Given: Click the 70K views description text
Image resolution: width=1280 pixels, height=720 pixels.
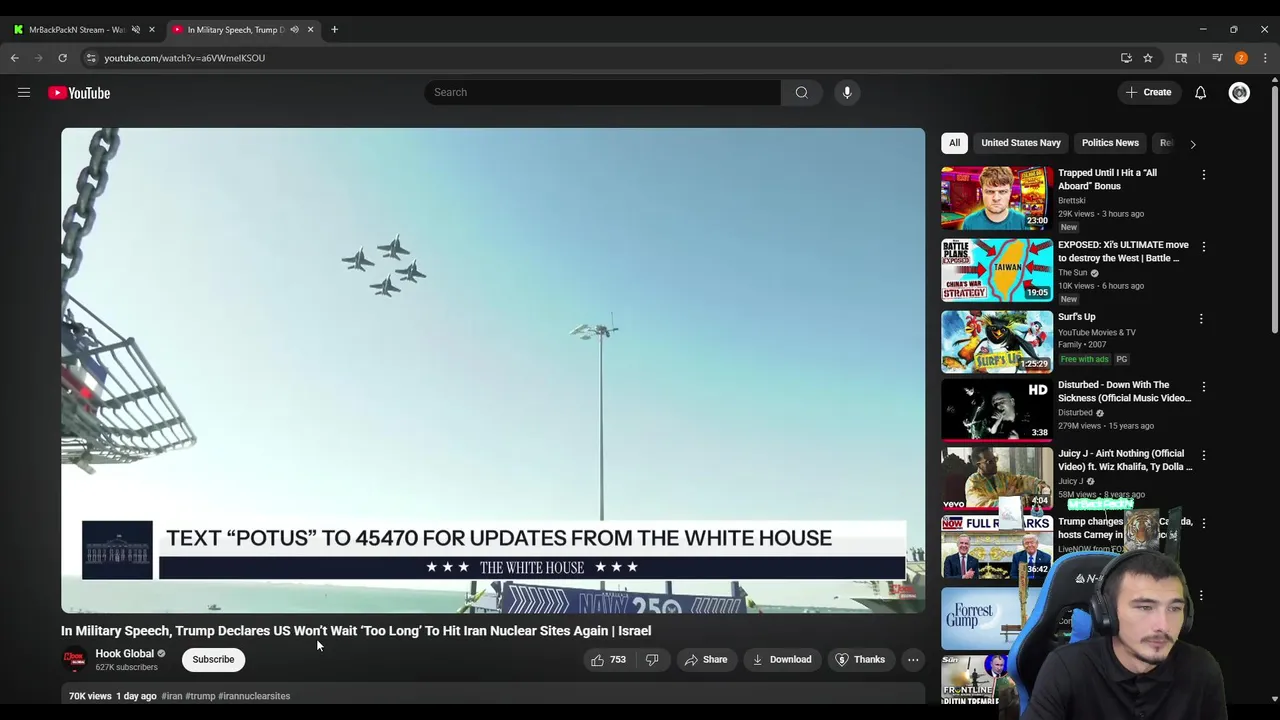Looking at the screenshot, I should [x=90, y=696].
